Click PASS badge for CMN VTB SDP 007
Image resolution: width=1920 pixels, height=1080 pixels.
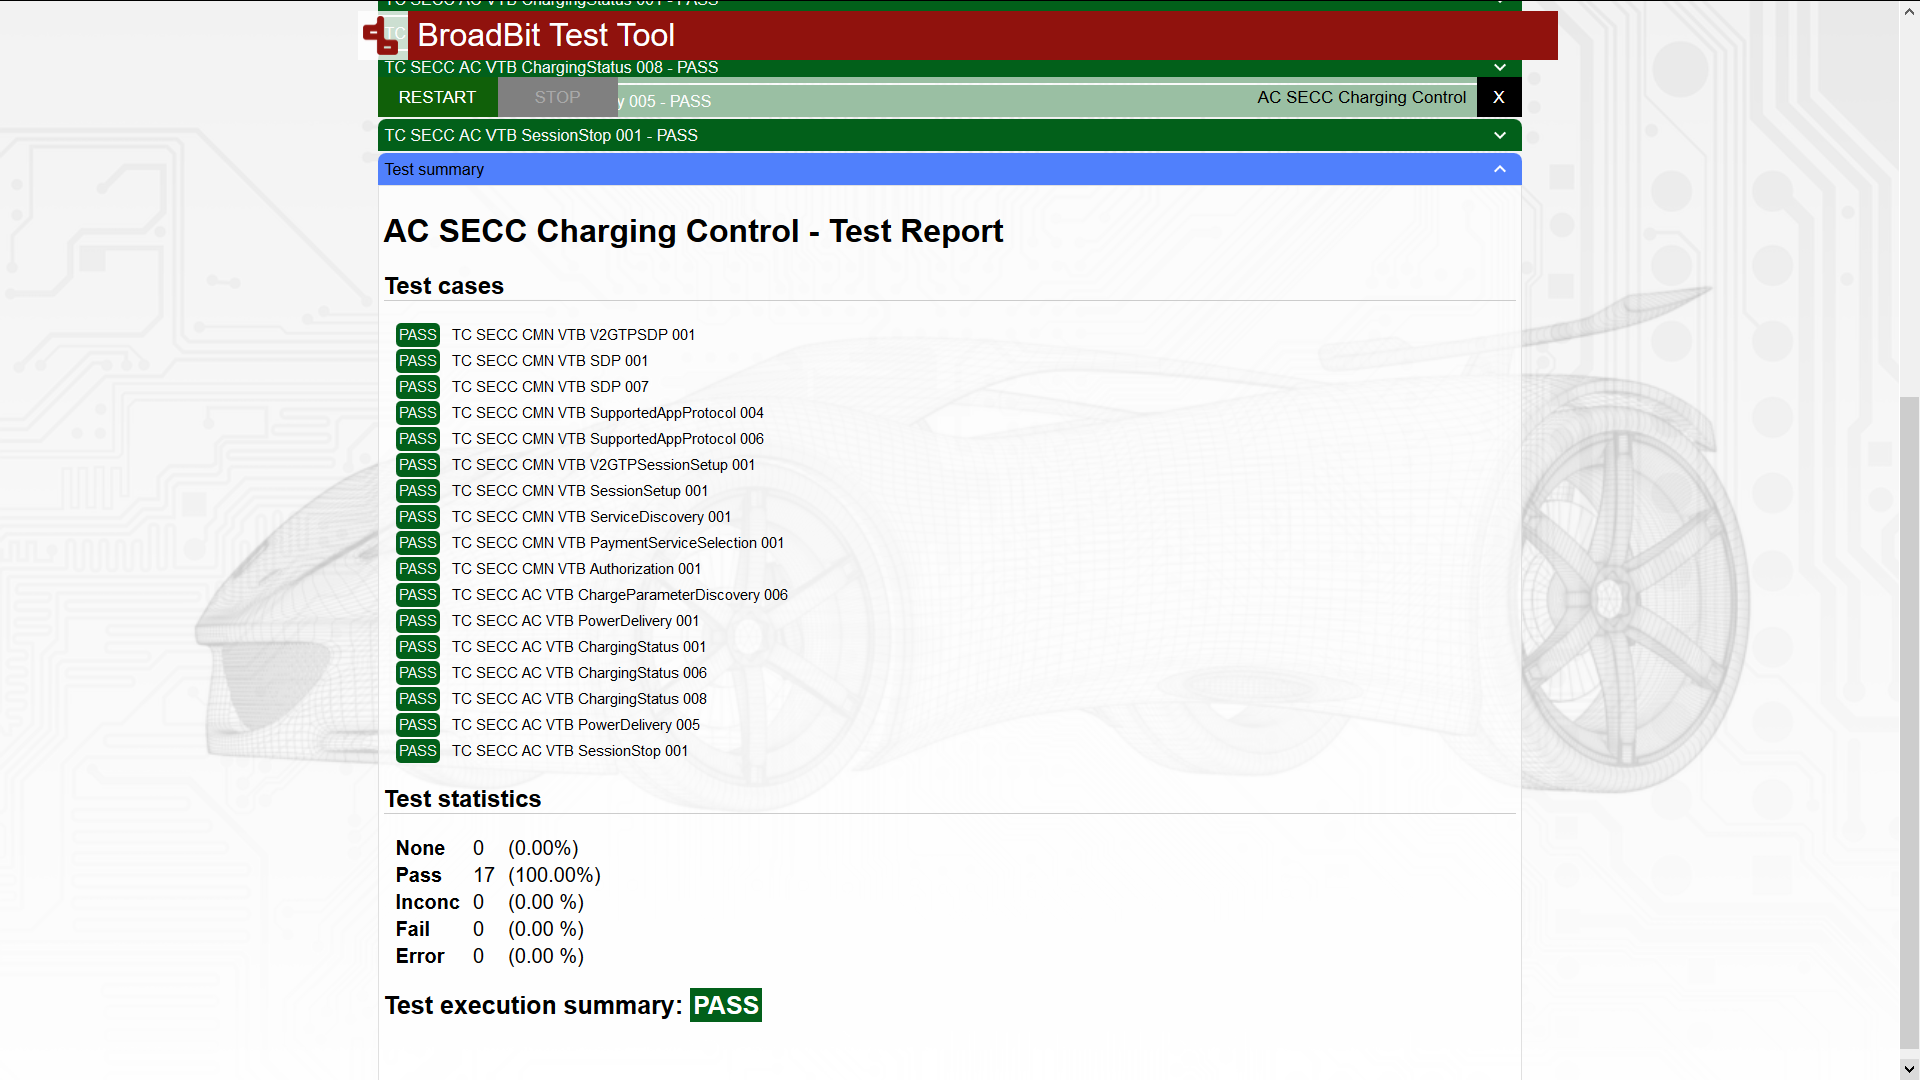417,387
